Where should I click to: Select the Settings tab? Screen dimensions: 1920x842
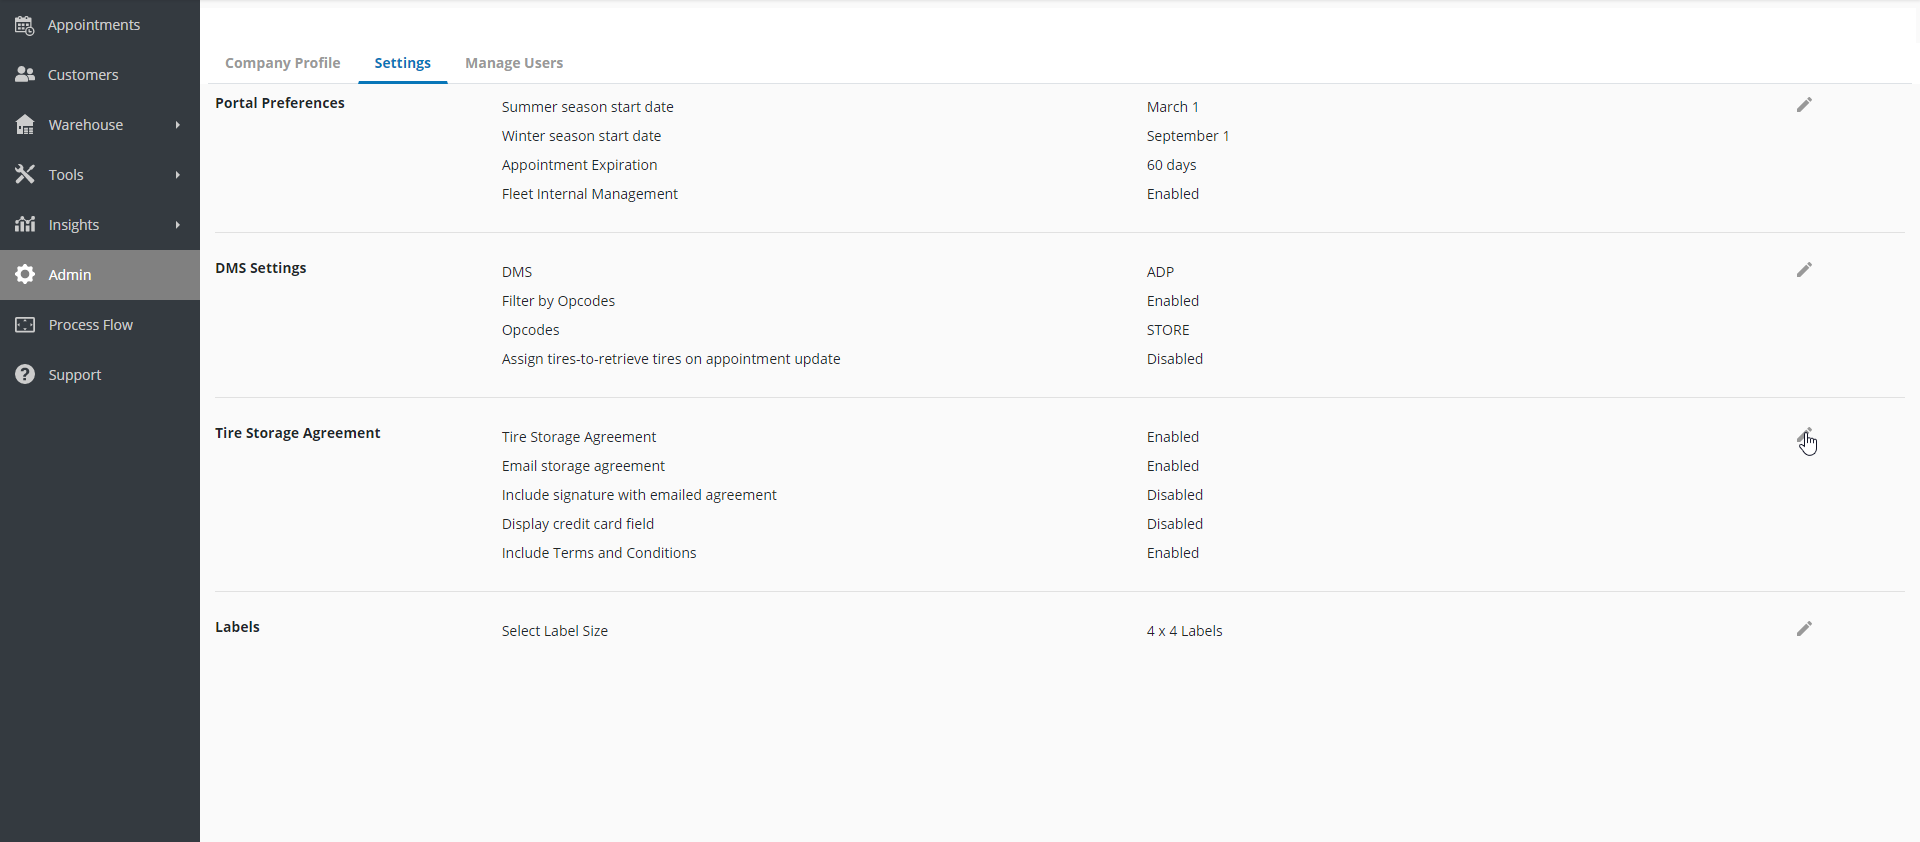click(x=403, y=63)
